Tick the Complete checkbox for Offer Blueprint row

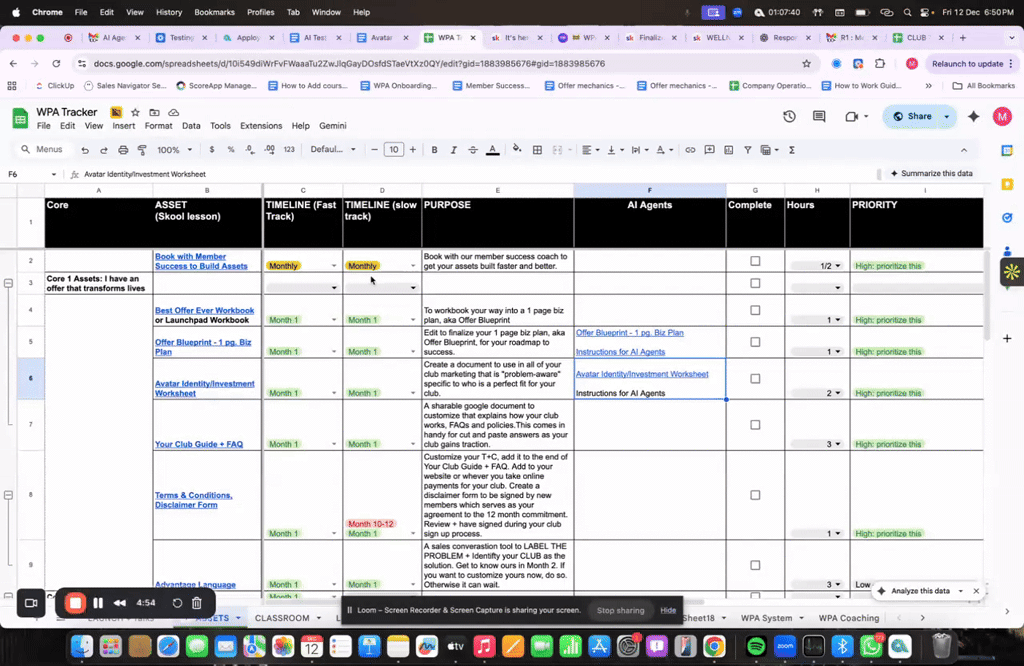click(x=755, y=342)
